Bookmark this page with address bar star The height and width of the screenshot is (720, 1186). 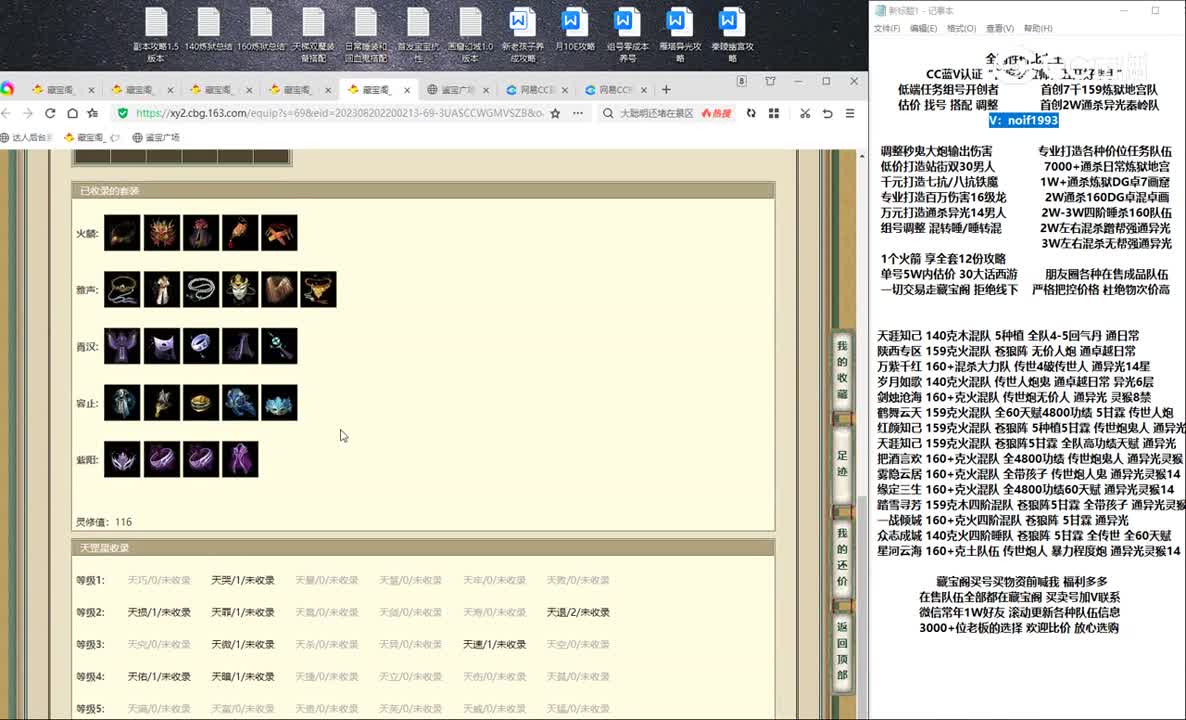point(555,113)
